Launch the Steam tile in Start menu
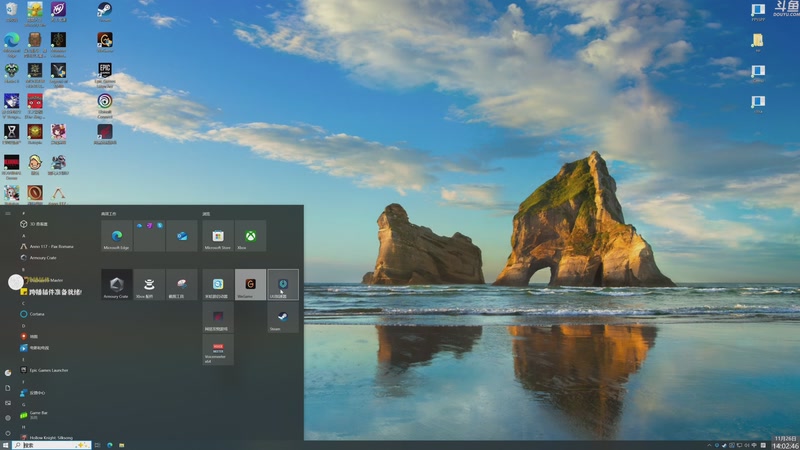Viewport: 800px width, 450px height. tap(283, 317)
